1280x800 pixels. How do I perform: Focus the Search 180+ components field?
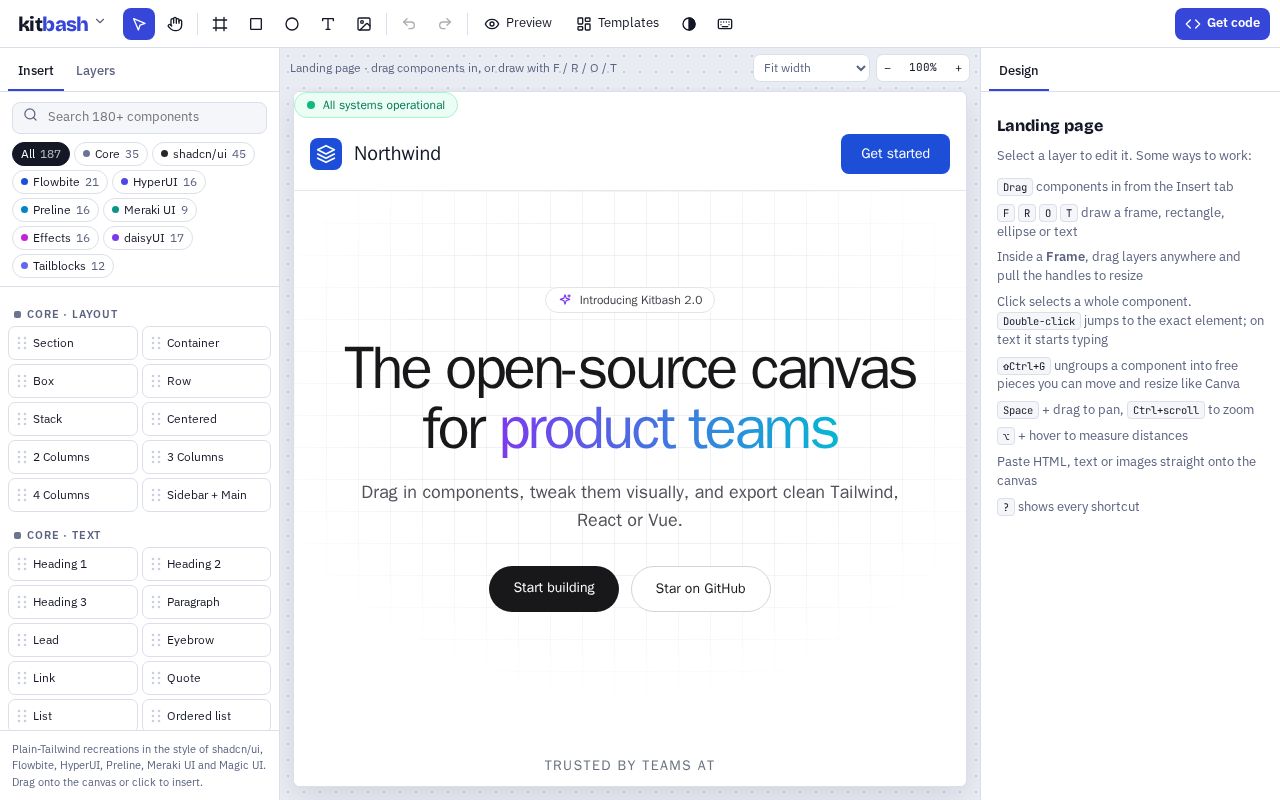tap(139, 117)
